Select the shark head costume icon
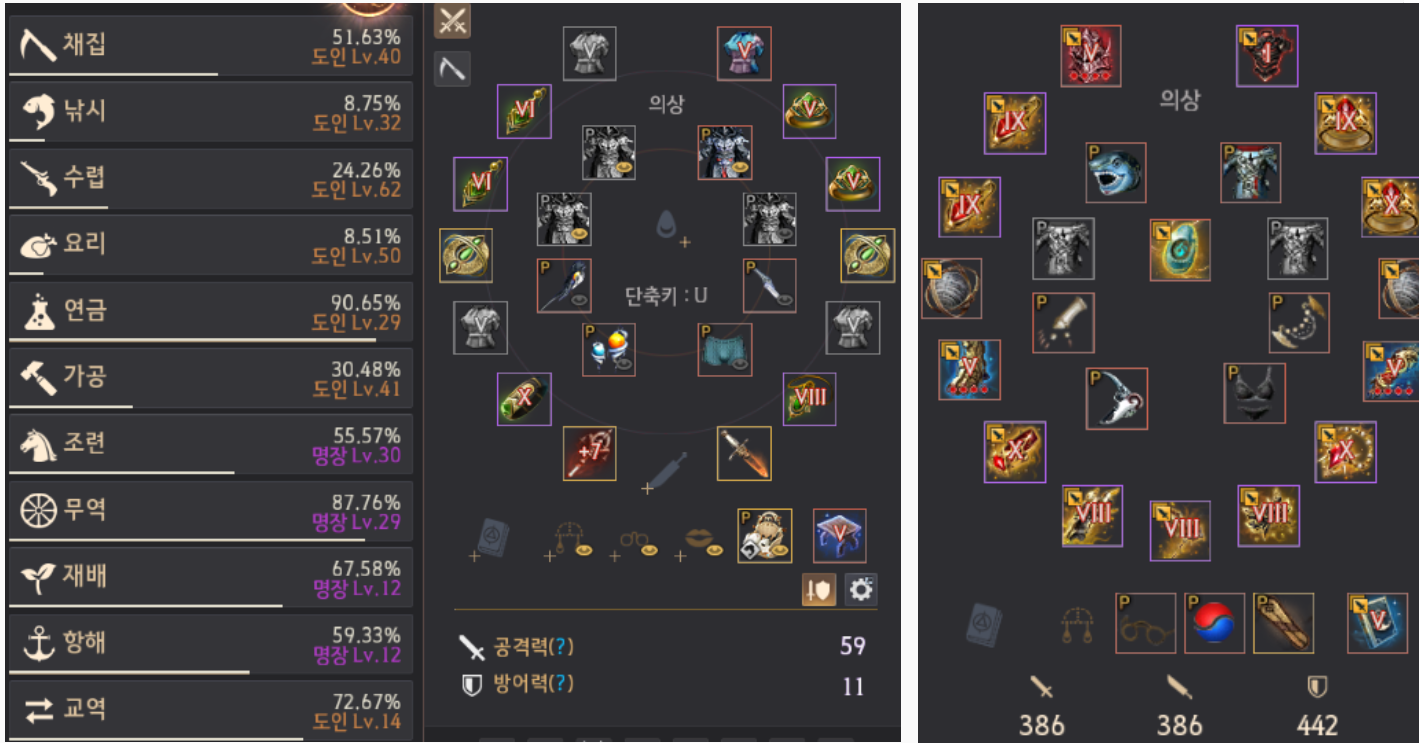 [1116, 173]
